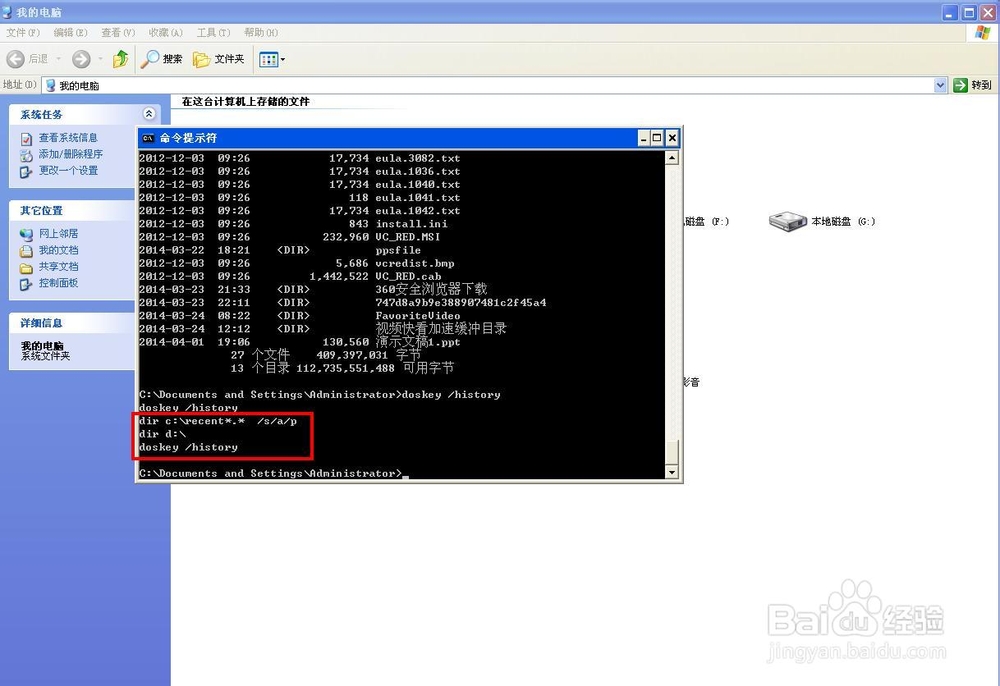The width and height of the screenshot is (1000, 686).
Task: Open the views icon dropdown in toolbar
Action: click(272, 59)
